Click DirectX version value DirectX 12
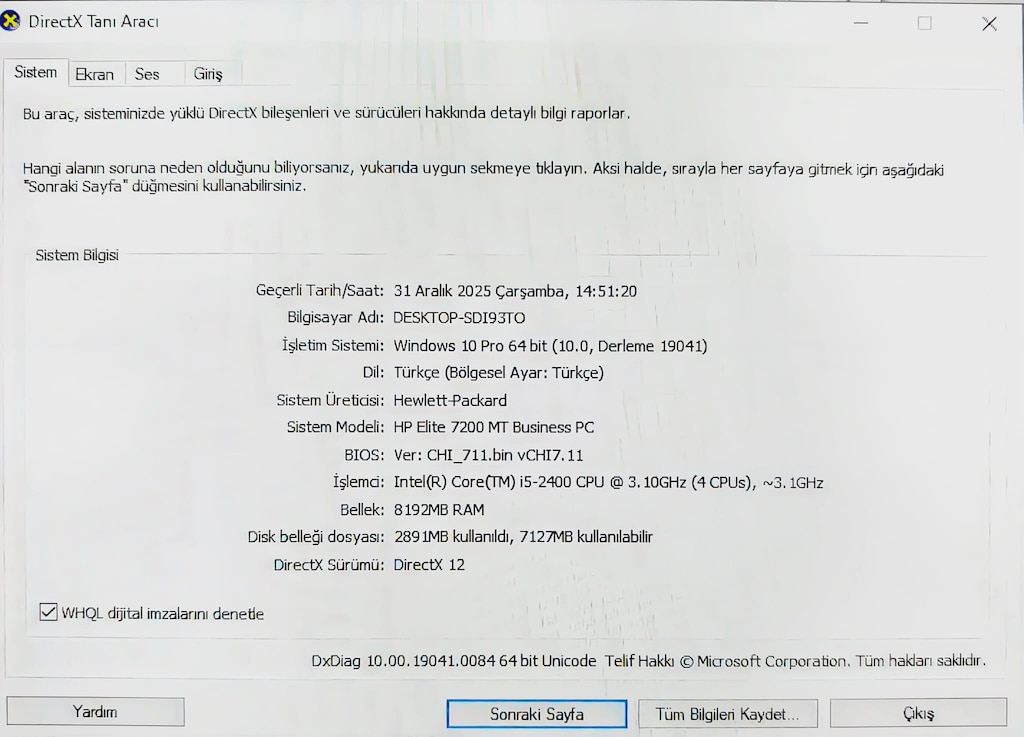Viewport: 1024px width, 737px height. pyautogui.click(x=429, y=565)
